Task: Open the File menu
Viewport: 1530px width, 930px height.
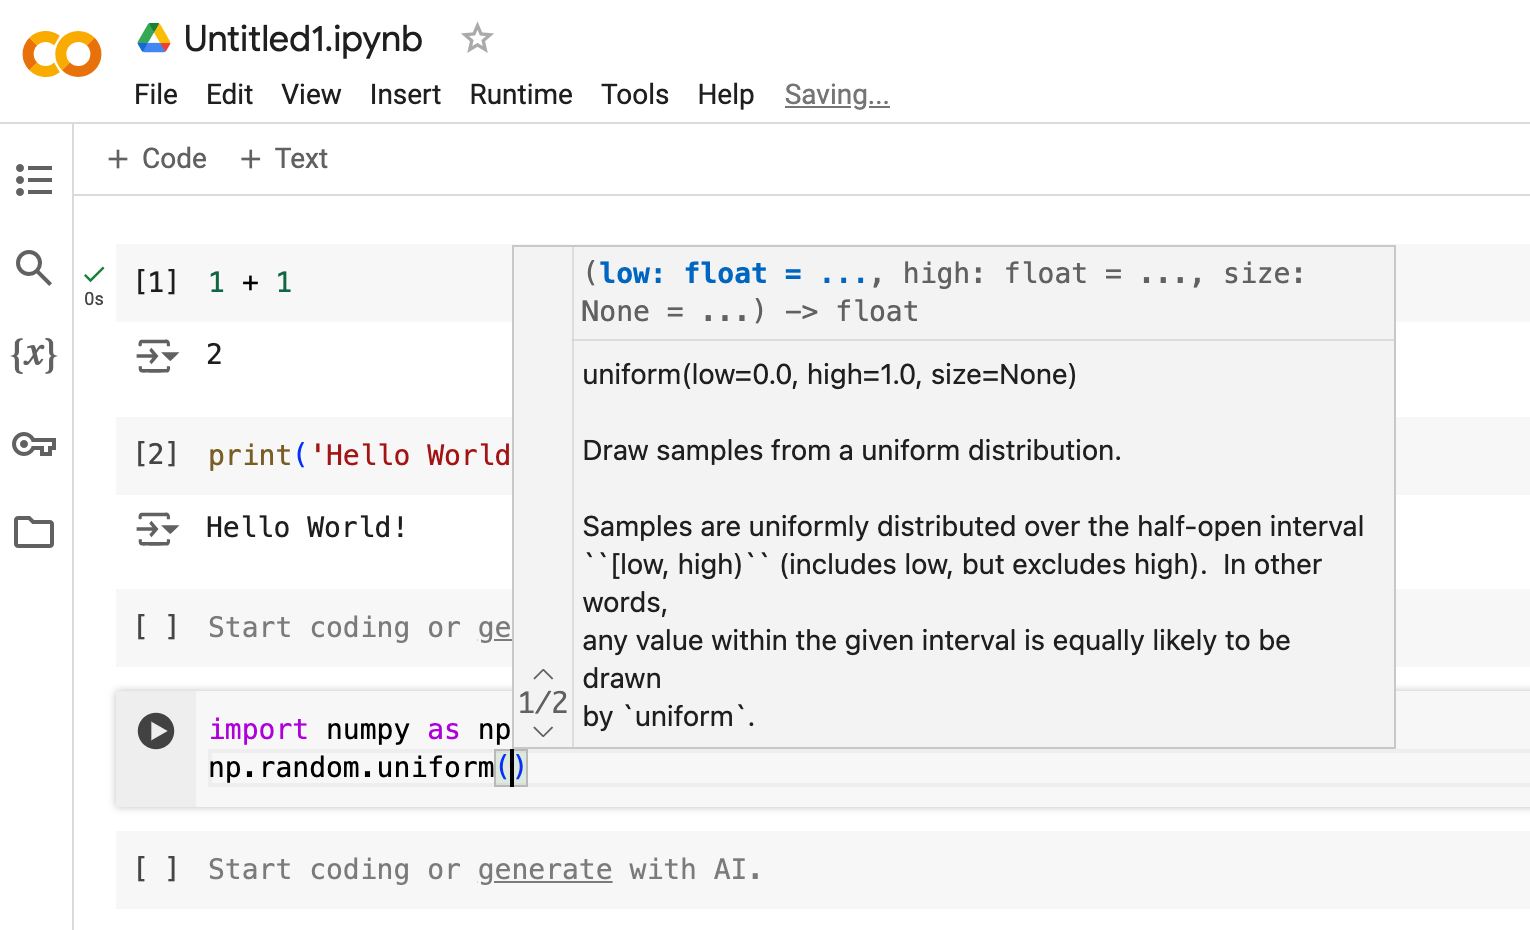Action: pyautogui.click(x=156, y=94)
